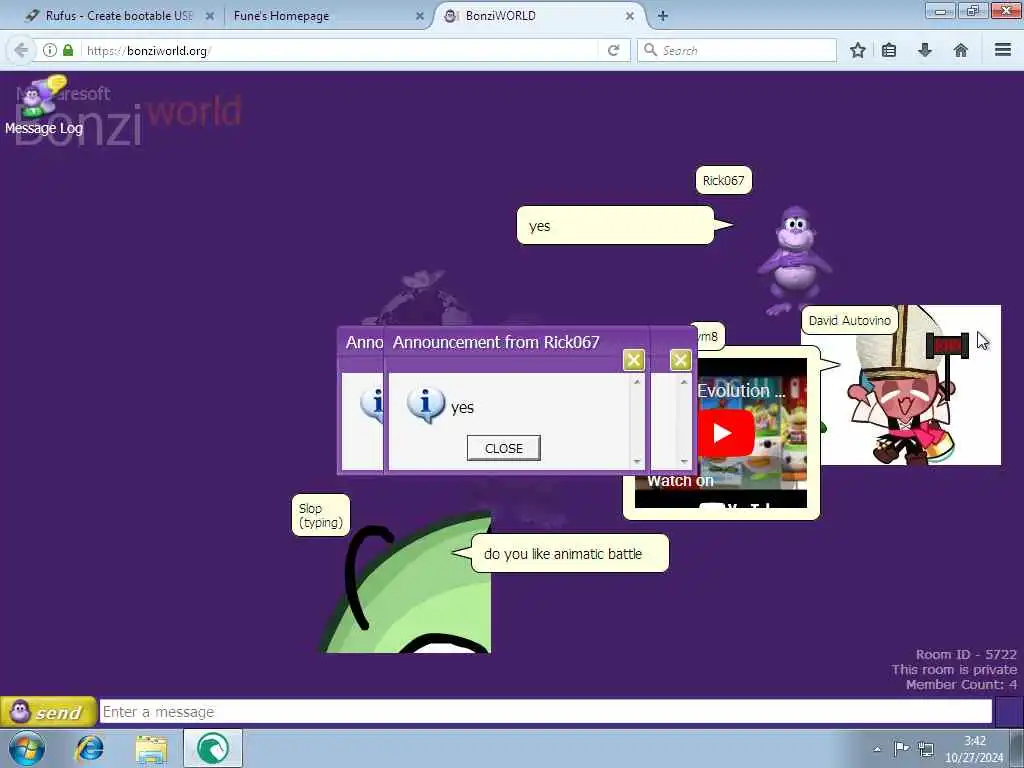Focus the 'Enter a message' input field
Viewport: 1024px width, 768px height.
pos(546,712)
